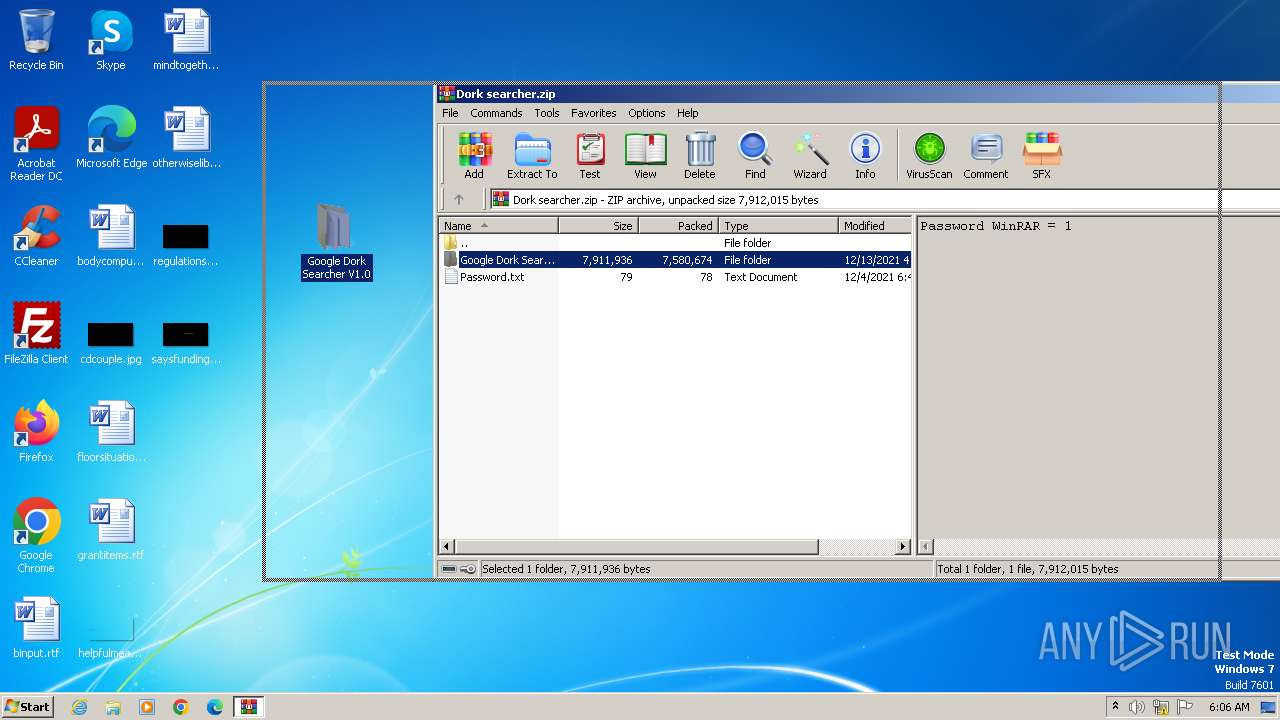
Task: Click the WinRAR taskbar button
Action: click(248, 707)
